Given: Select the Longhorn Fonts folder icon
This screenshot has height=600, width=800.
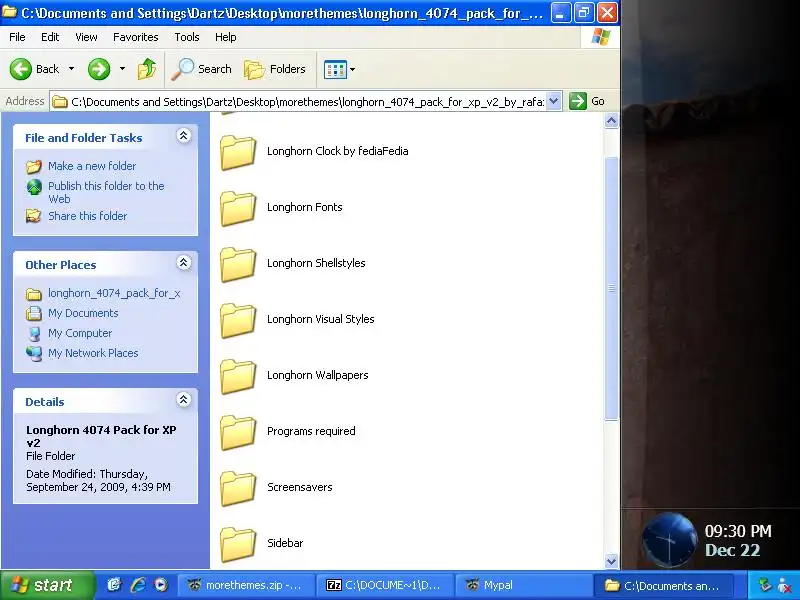Looking at the screenshot, I should click(238, 208).
